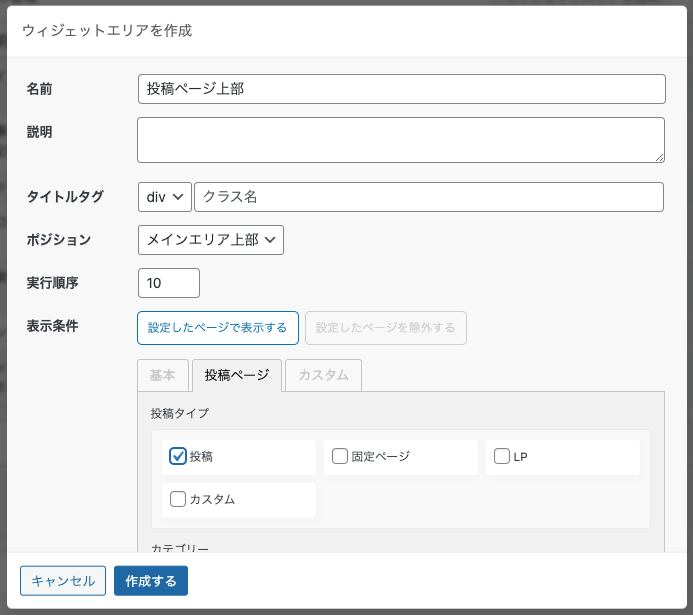Check the 投稿 post type checkbox
Screen dimensions: 693x615
click(178, 456)
